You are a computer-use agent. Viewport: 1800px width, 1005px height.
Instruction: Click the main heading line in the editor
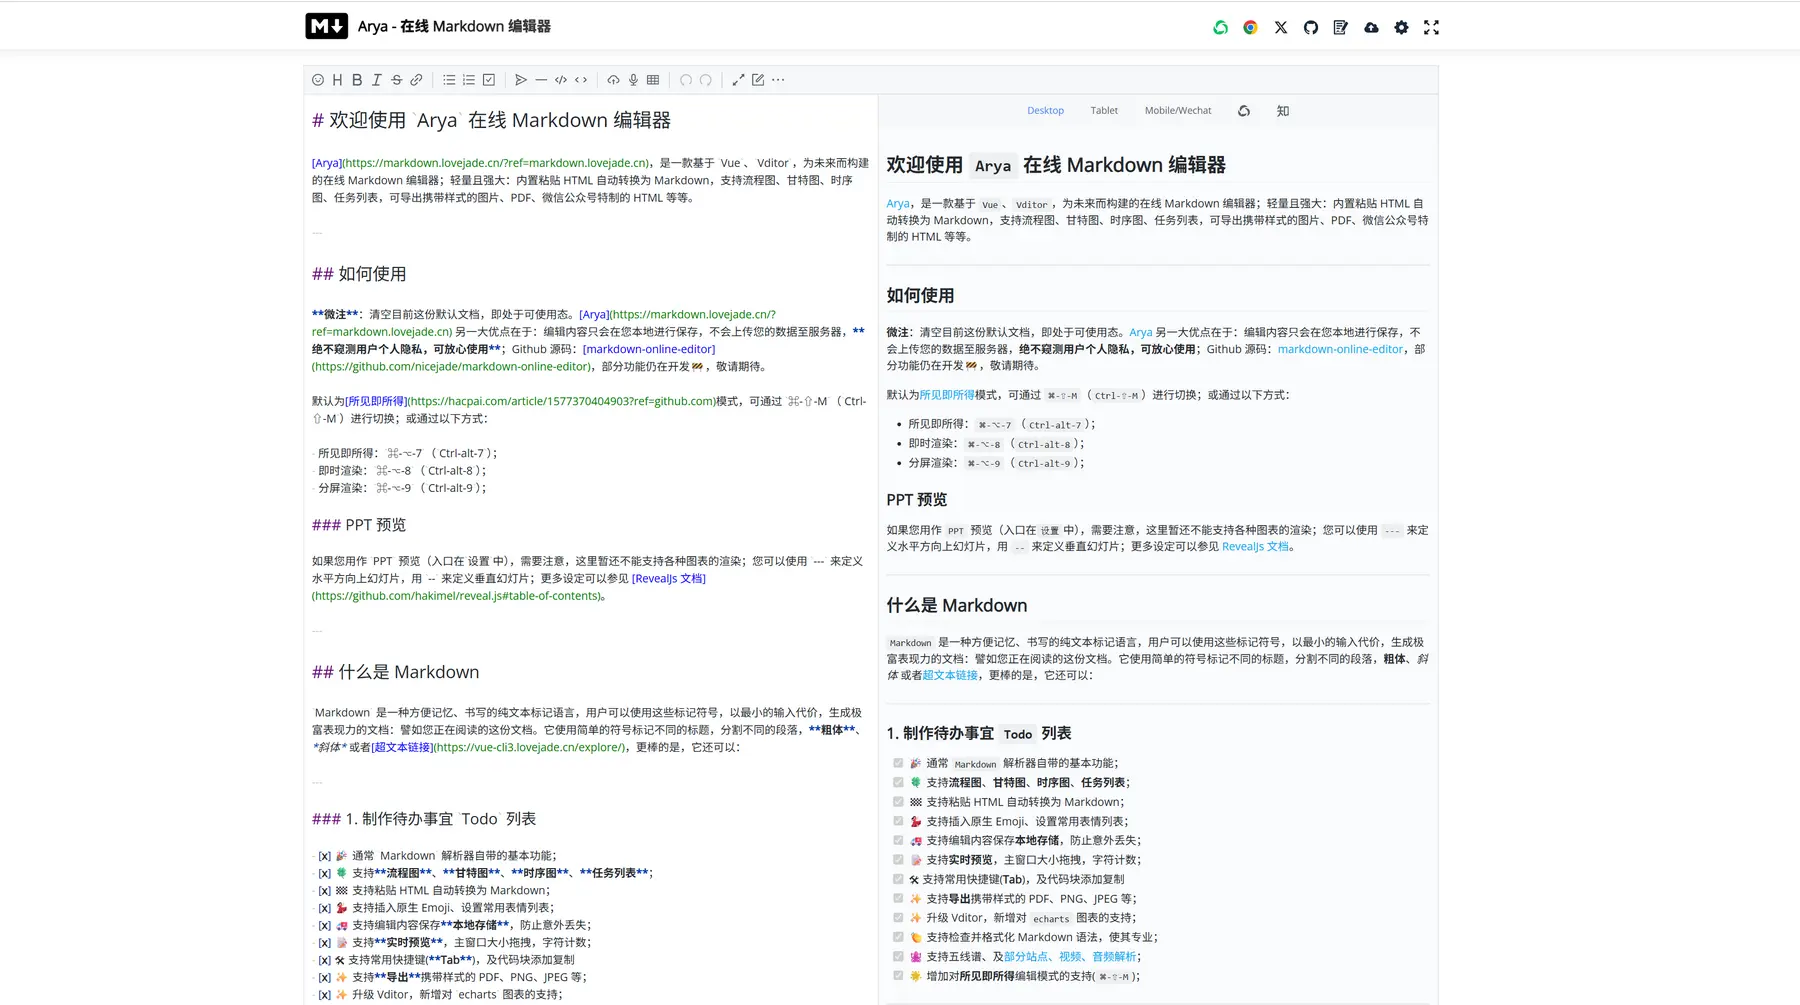(x=500, y=121)
